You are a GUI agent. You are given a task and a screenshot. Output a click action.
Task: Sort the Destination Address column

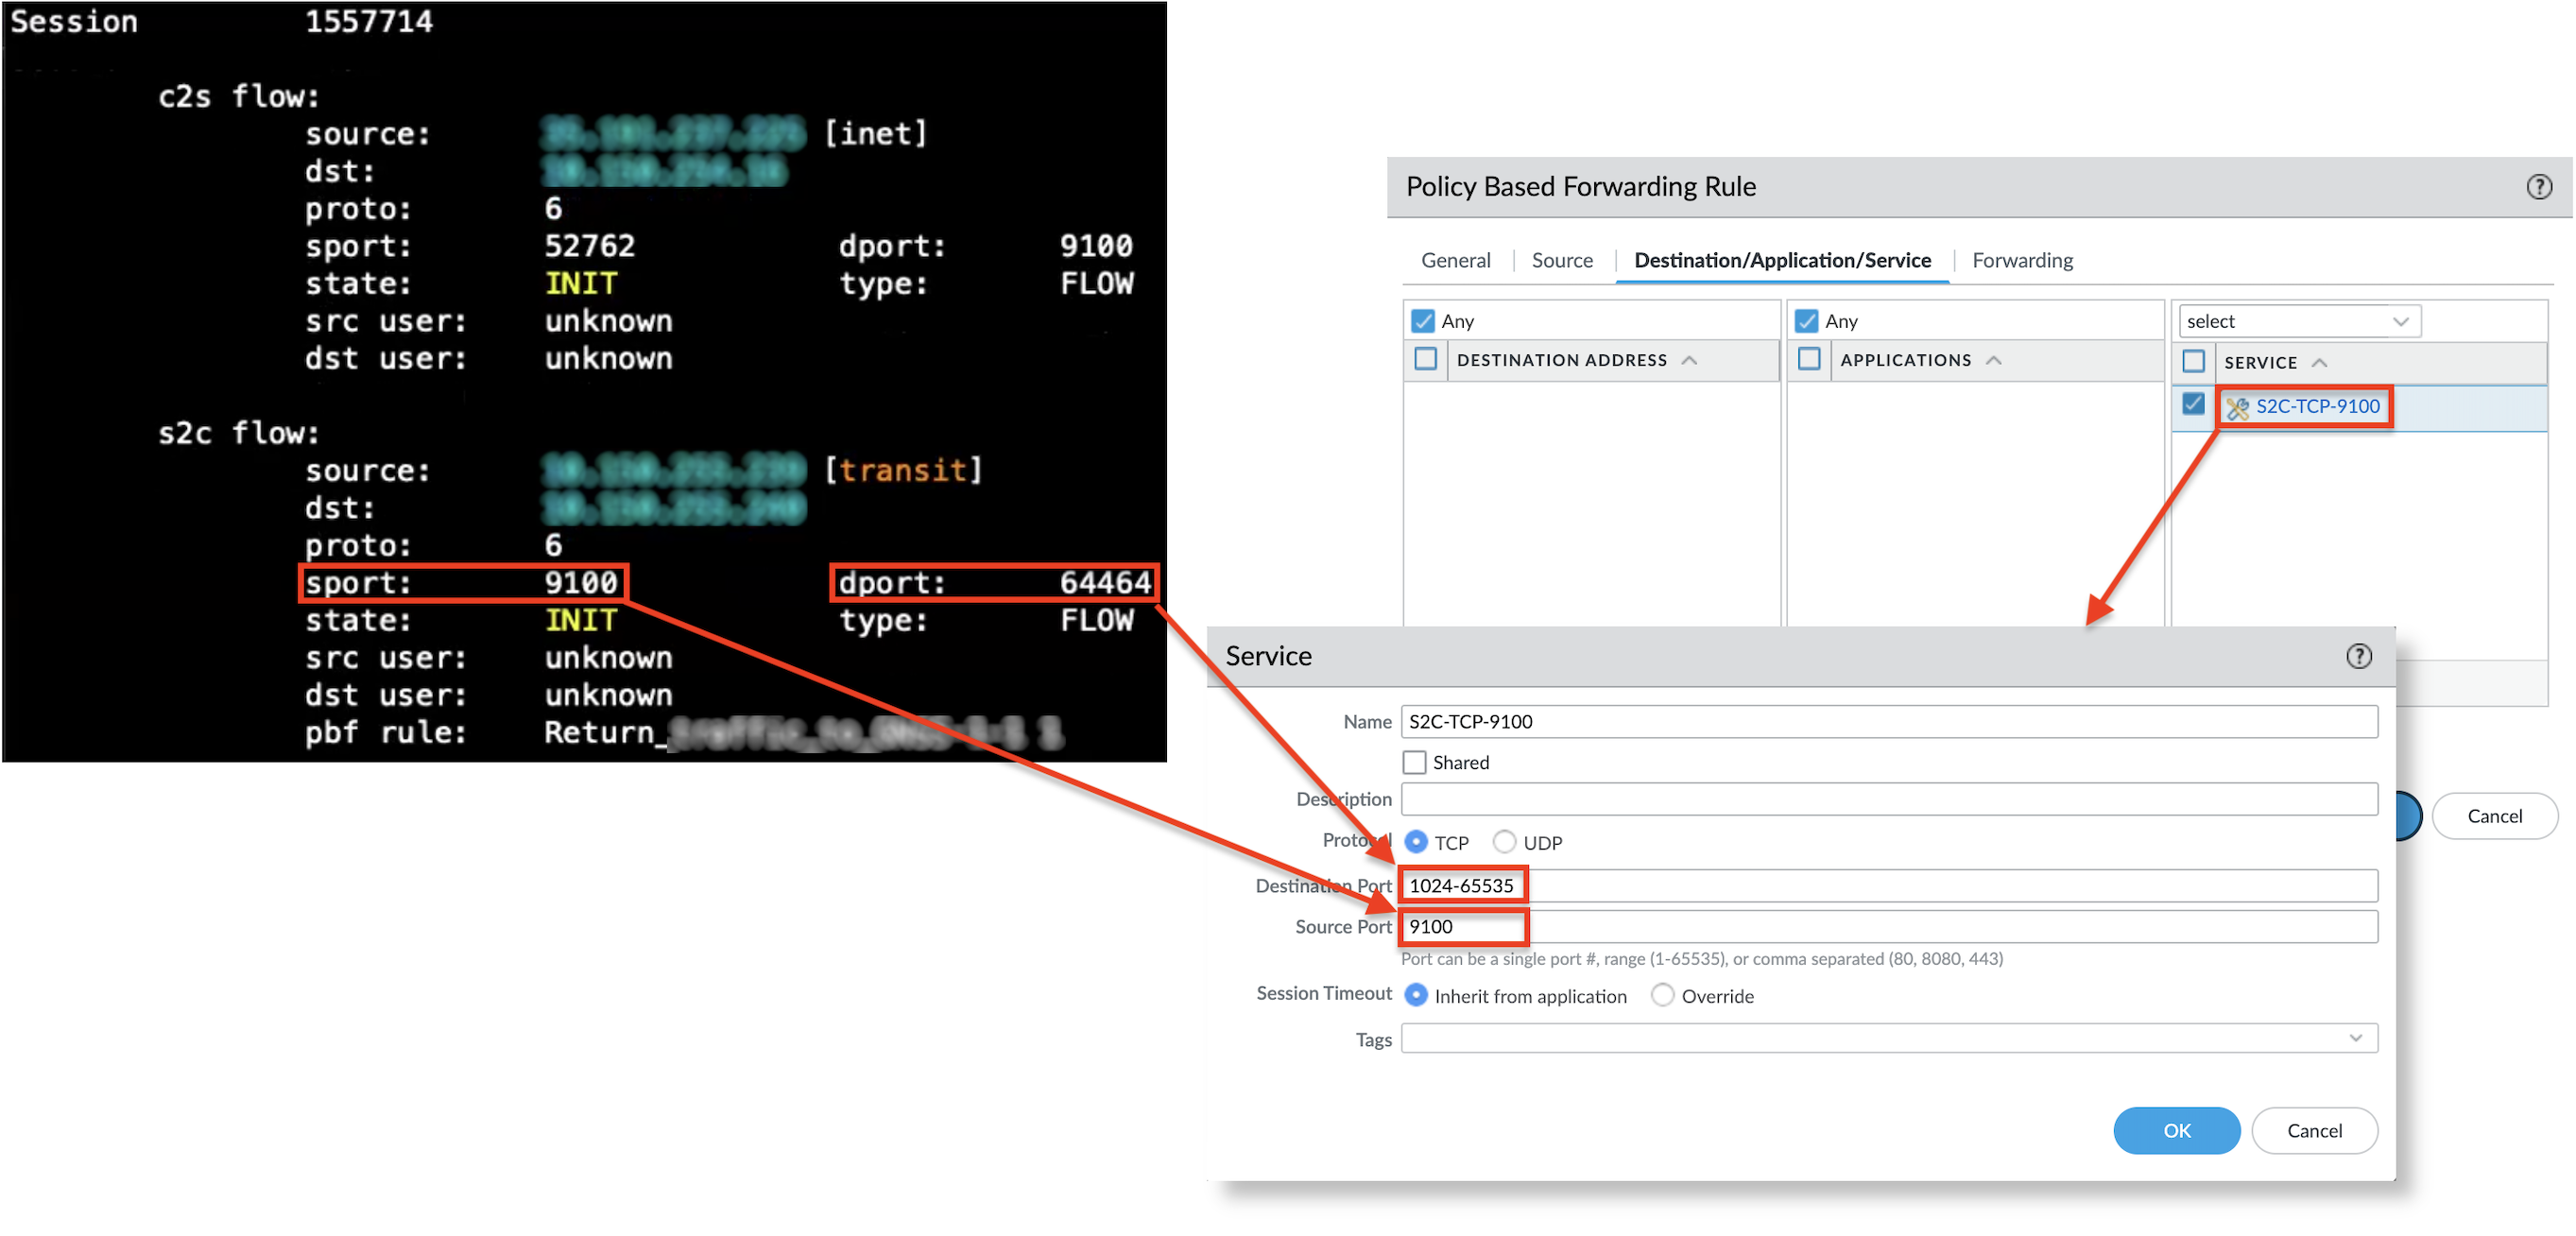point(1691,360)
